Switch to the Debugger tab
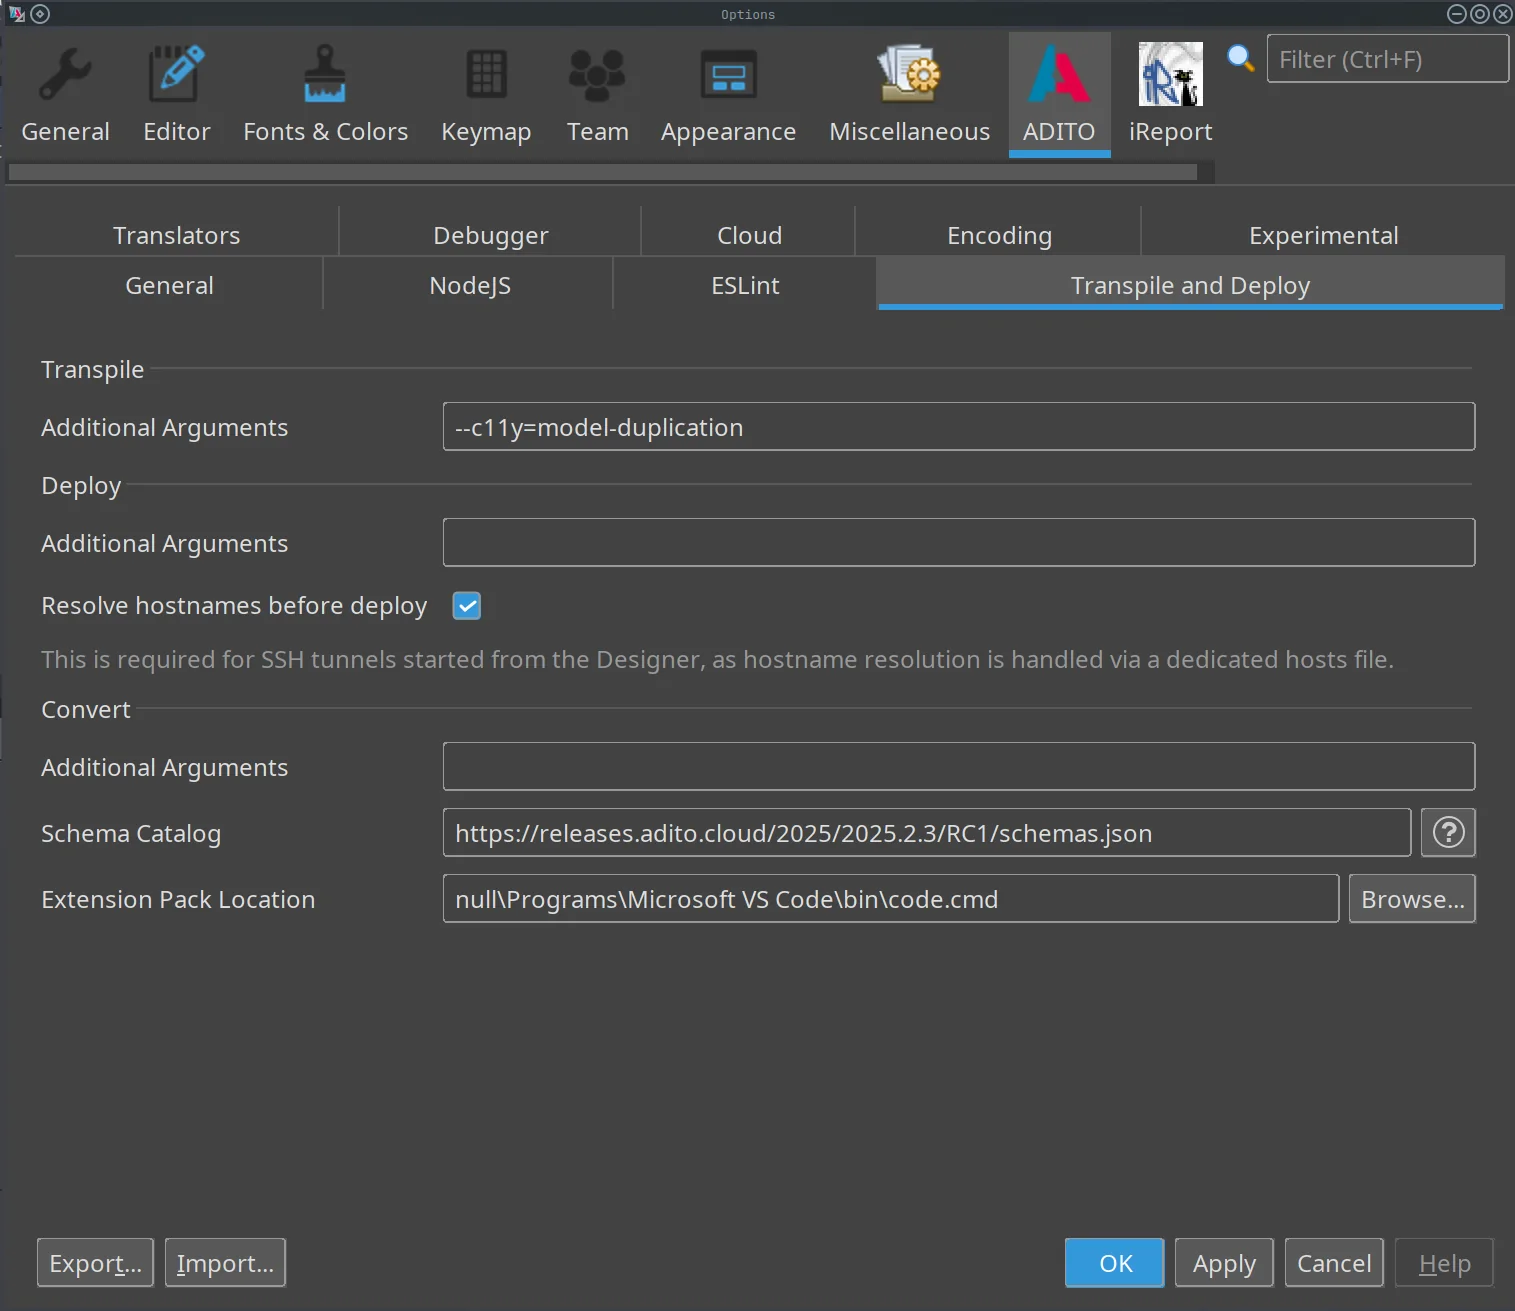 pos(490,235)
